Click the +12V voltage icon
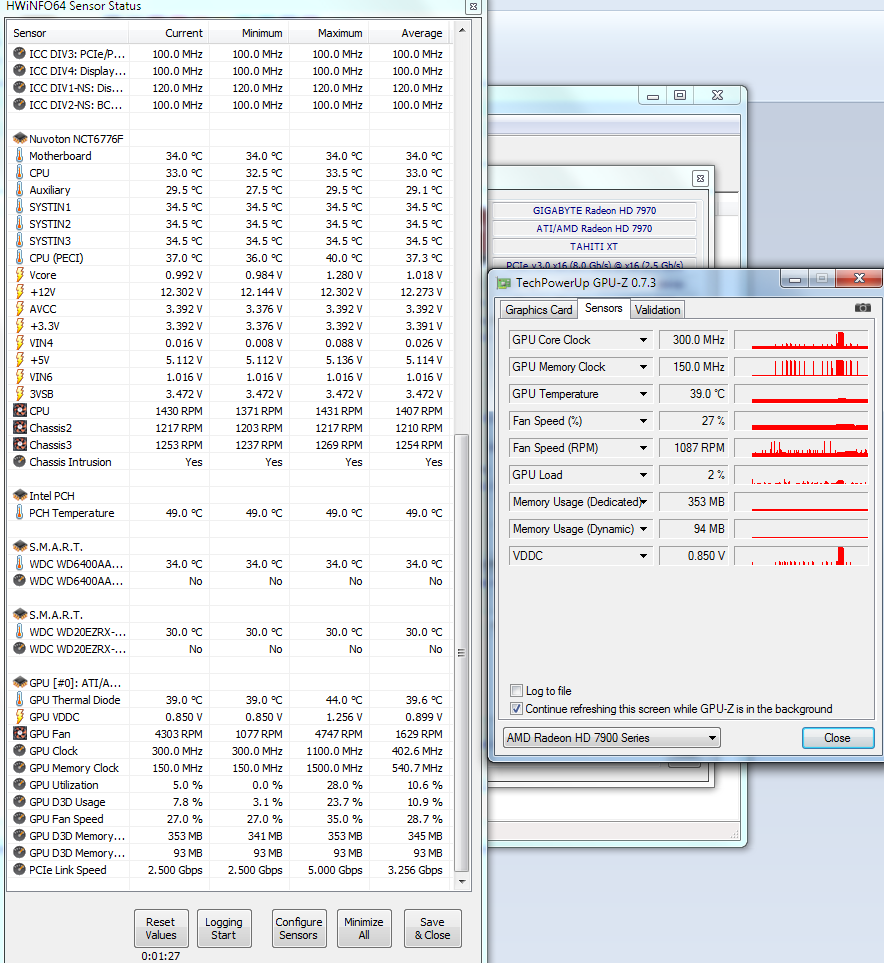This screenshot has width=884, height=963. [20, 292]
